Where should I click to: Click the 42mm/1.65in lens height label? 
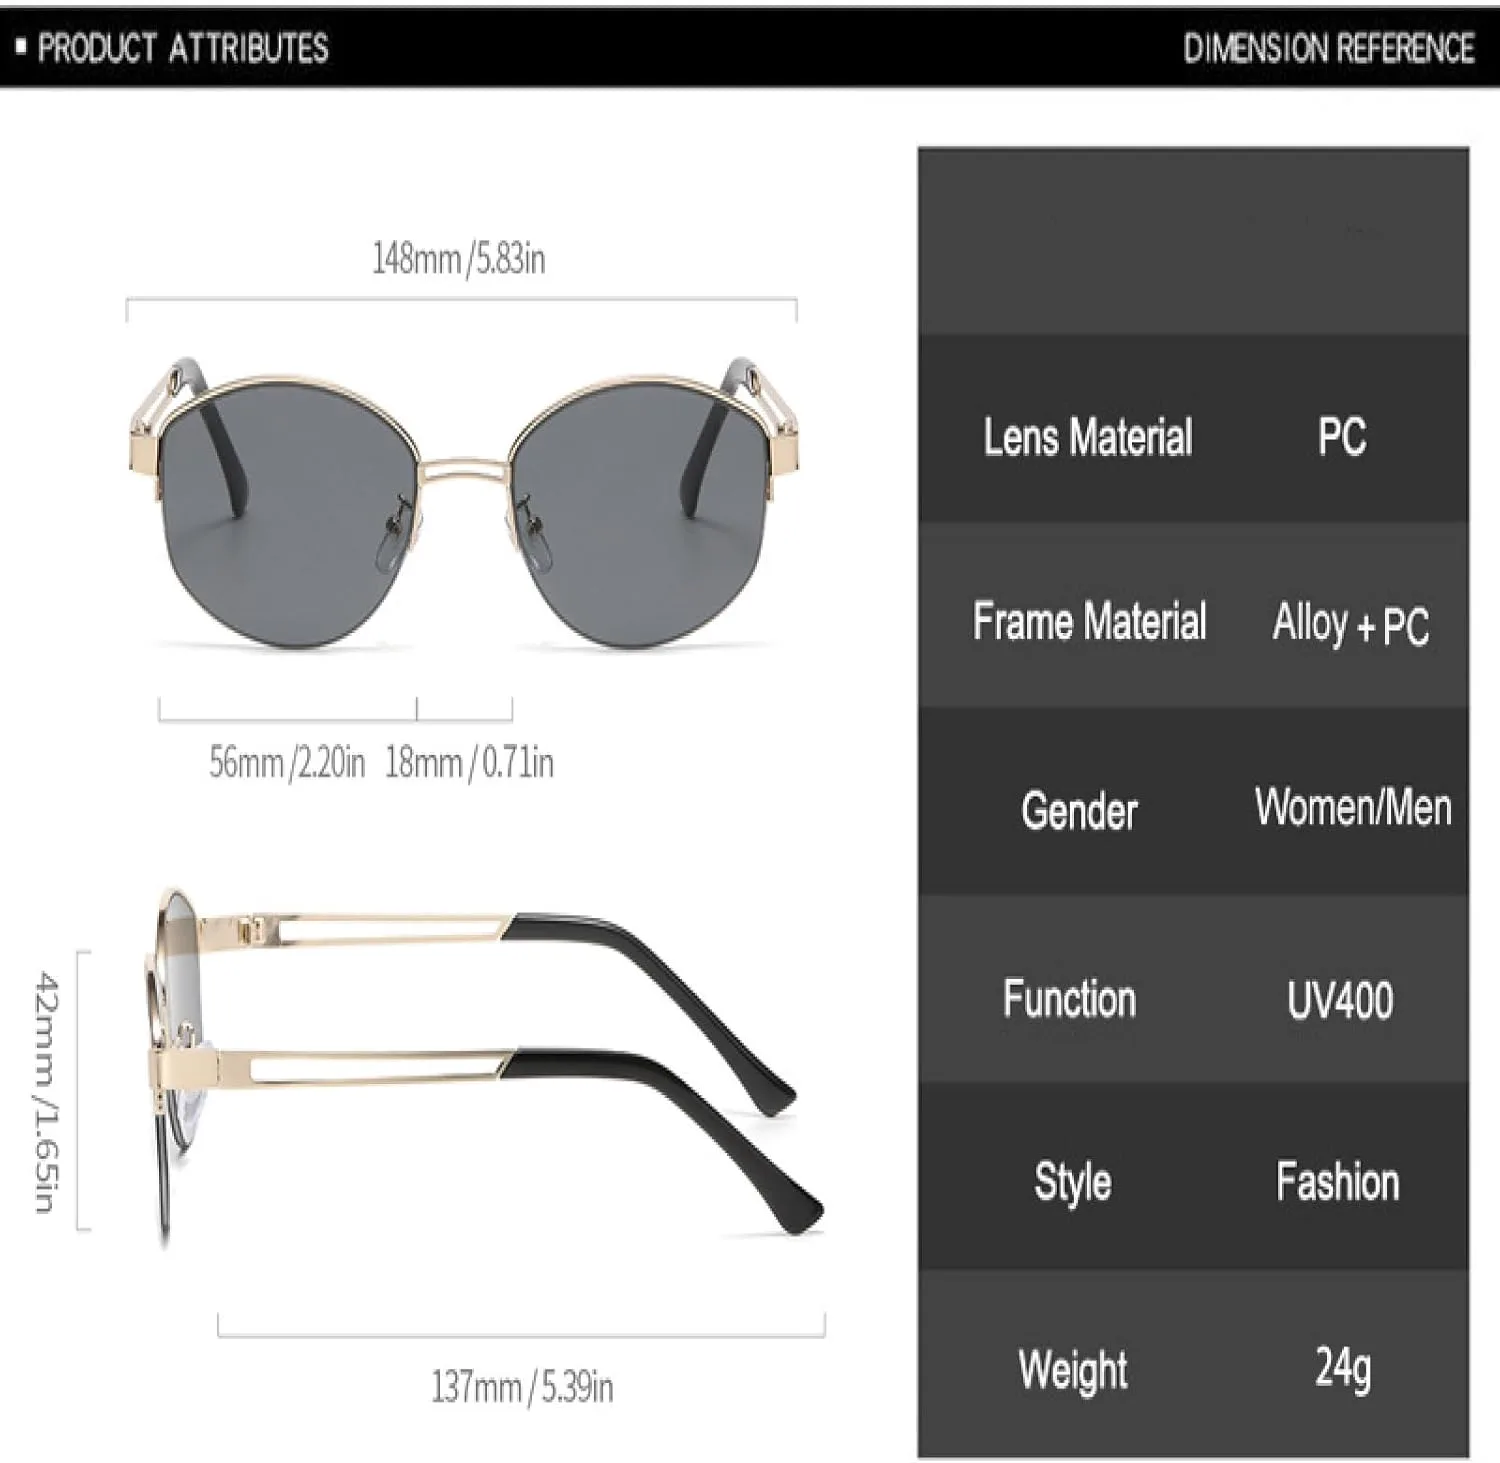(47, 1091)
